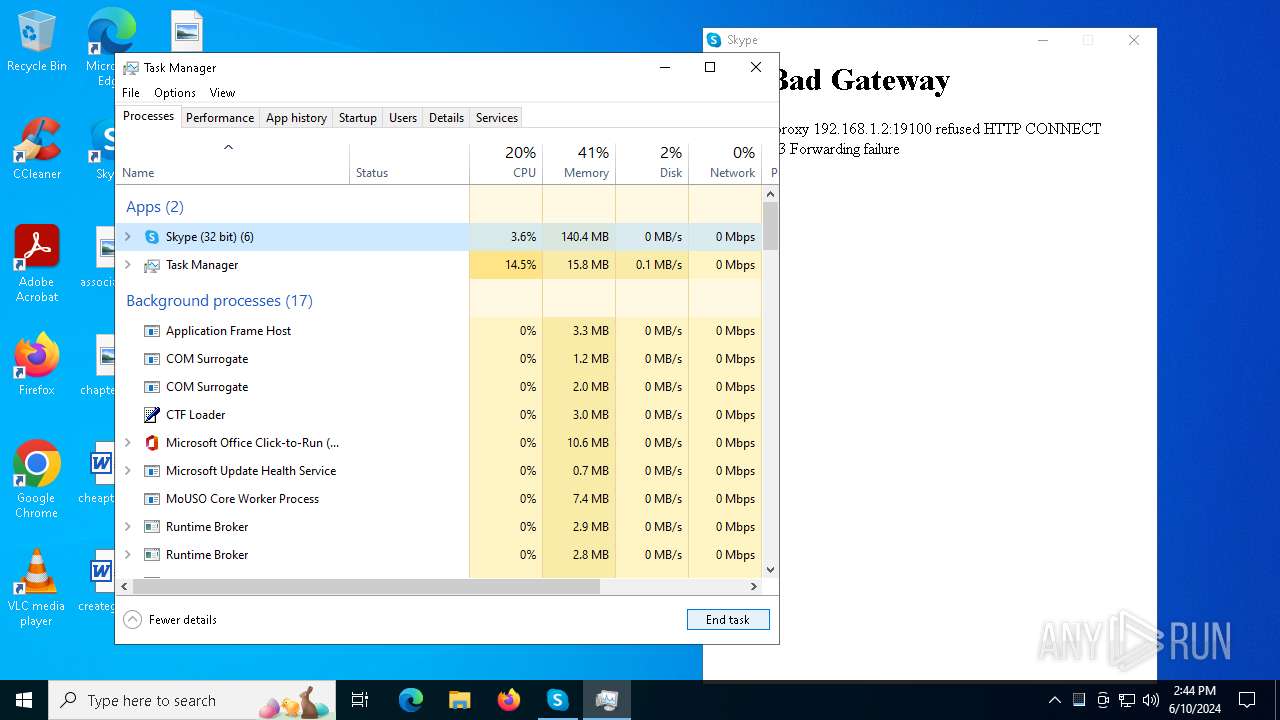Click the horizontal scrollbar right arrow

(755, 587)
